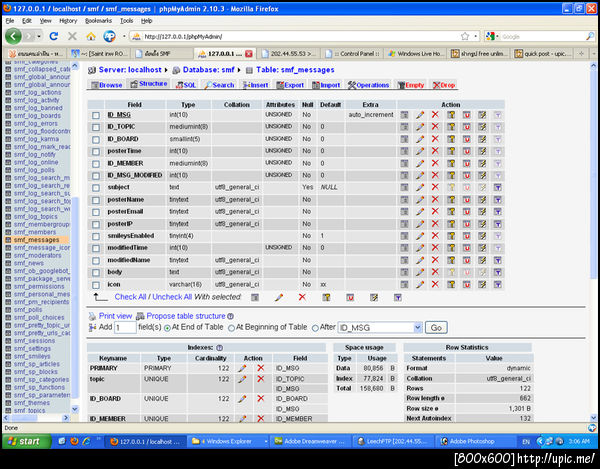
Task: Click With selected fulltext icon
Action: [398, 297]
